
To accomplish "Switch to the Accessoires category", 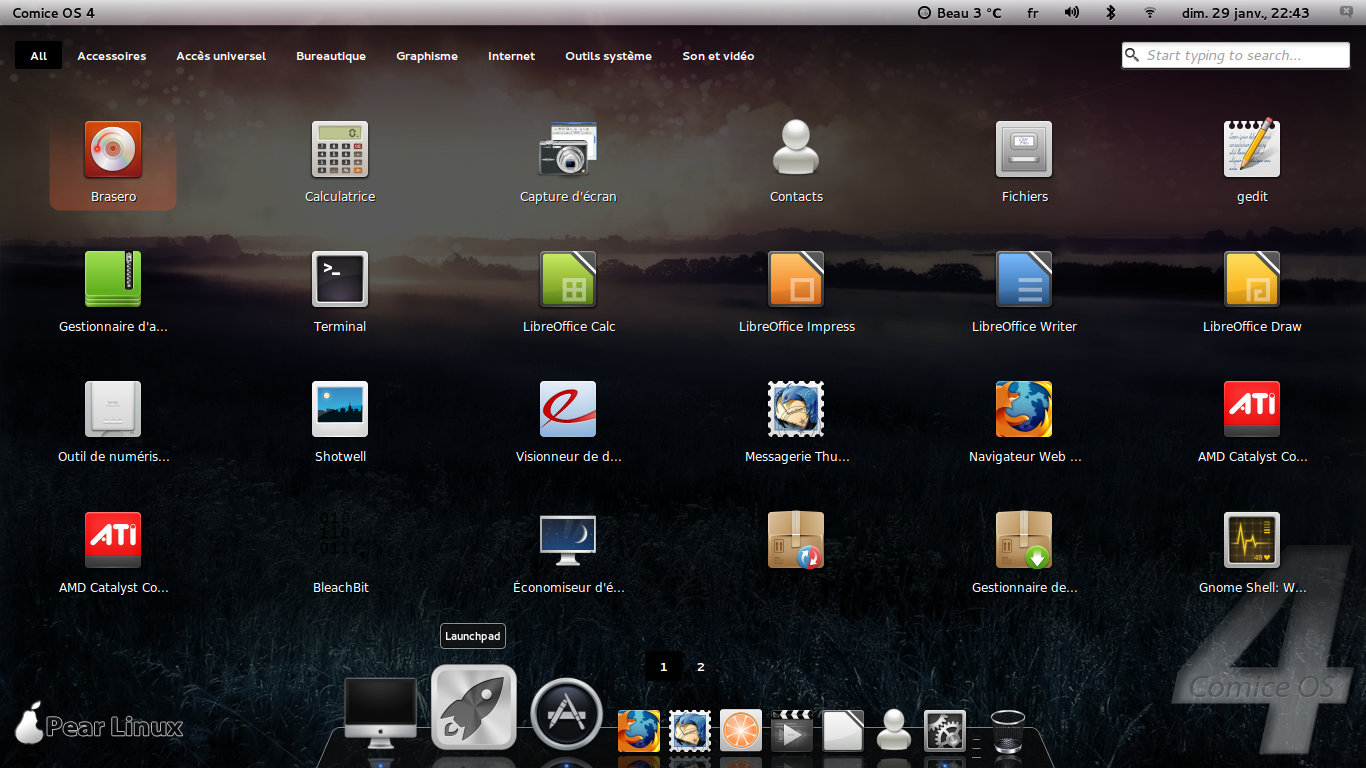I will tap(112, 56).
